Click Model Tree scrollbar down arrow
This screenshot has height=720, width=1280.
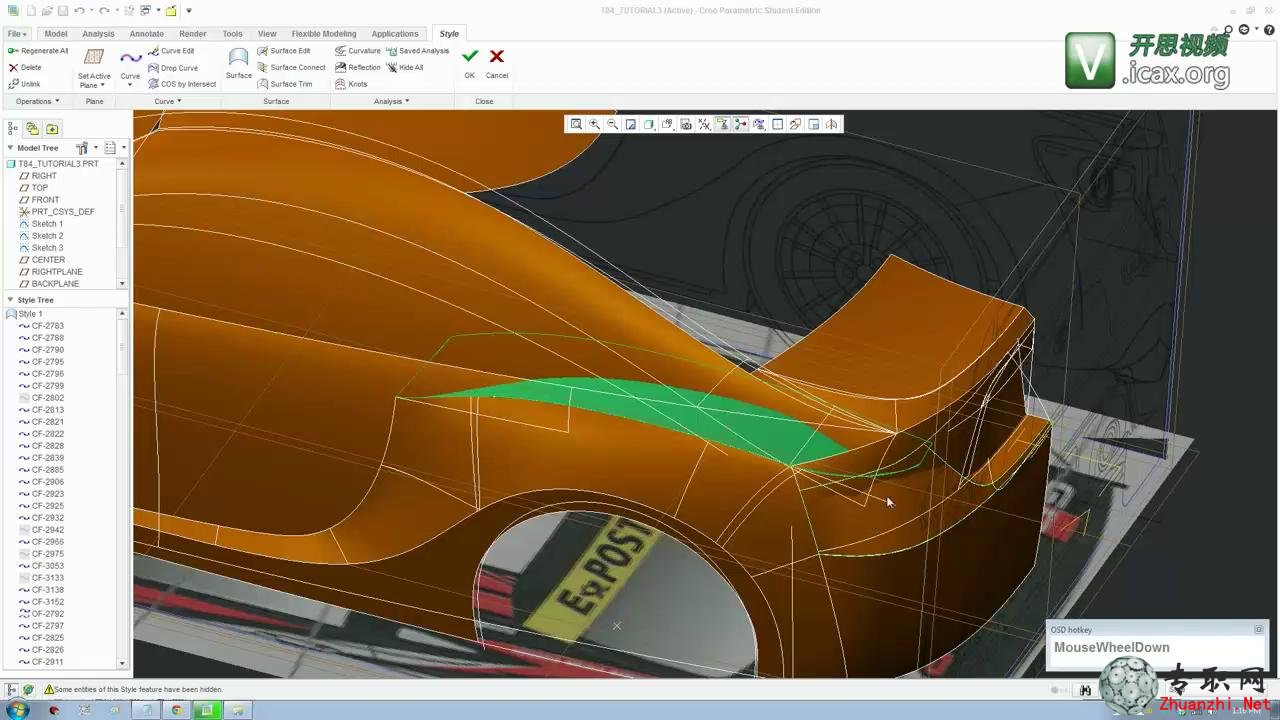123,284
